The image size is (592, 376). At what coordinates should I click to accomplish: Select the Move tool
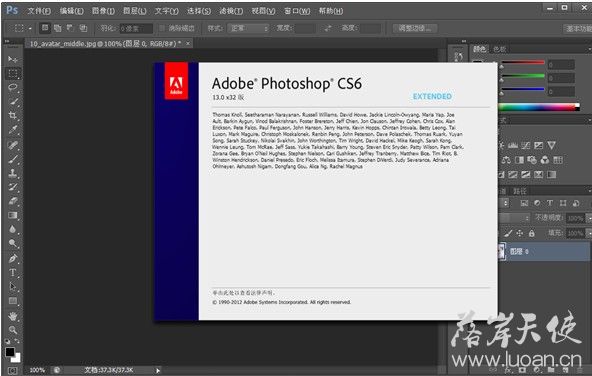(x=12, y=59)
